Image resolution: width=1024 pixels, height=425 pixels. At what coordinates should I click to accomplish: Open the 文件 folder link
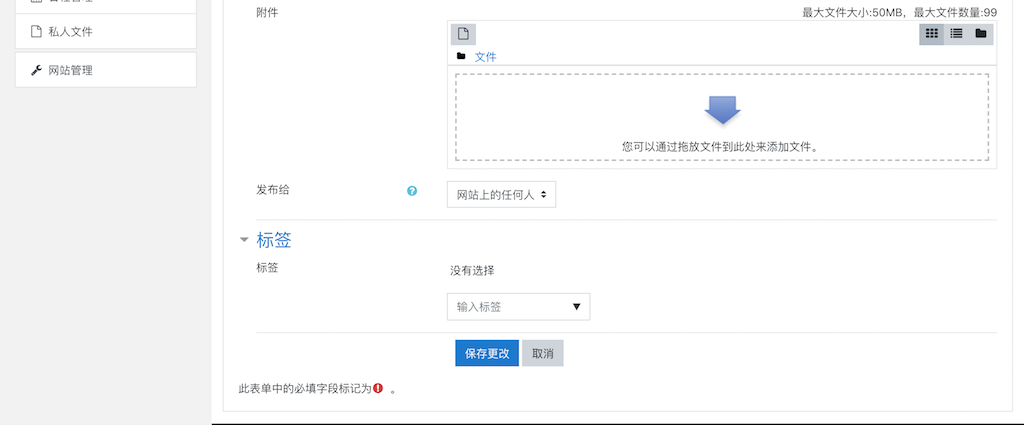point(485,57)
